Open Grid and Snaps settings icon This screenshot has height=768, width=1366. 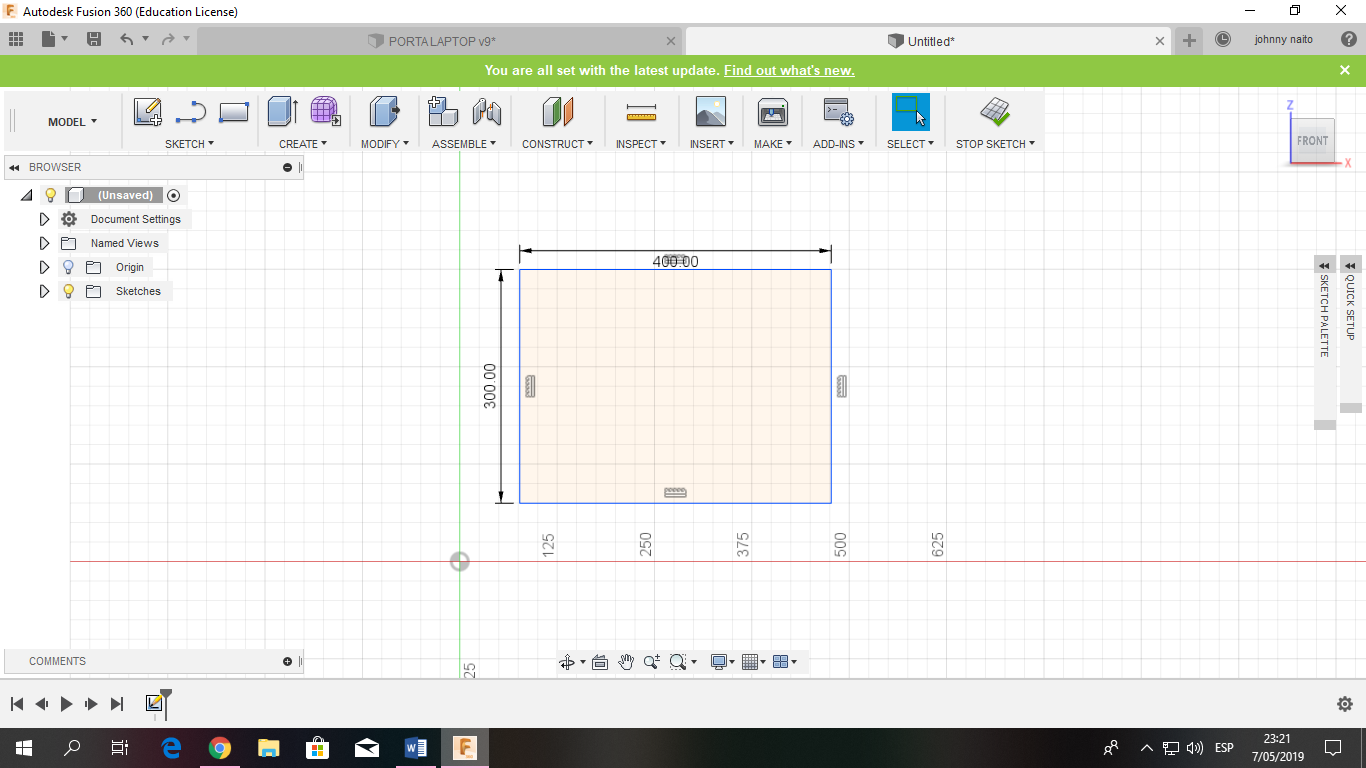pos(750,662)
